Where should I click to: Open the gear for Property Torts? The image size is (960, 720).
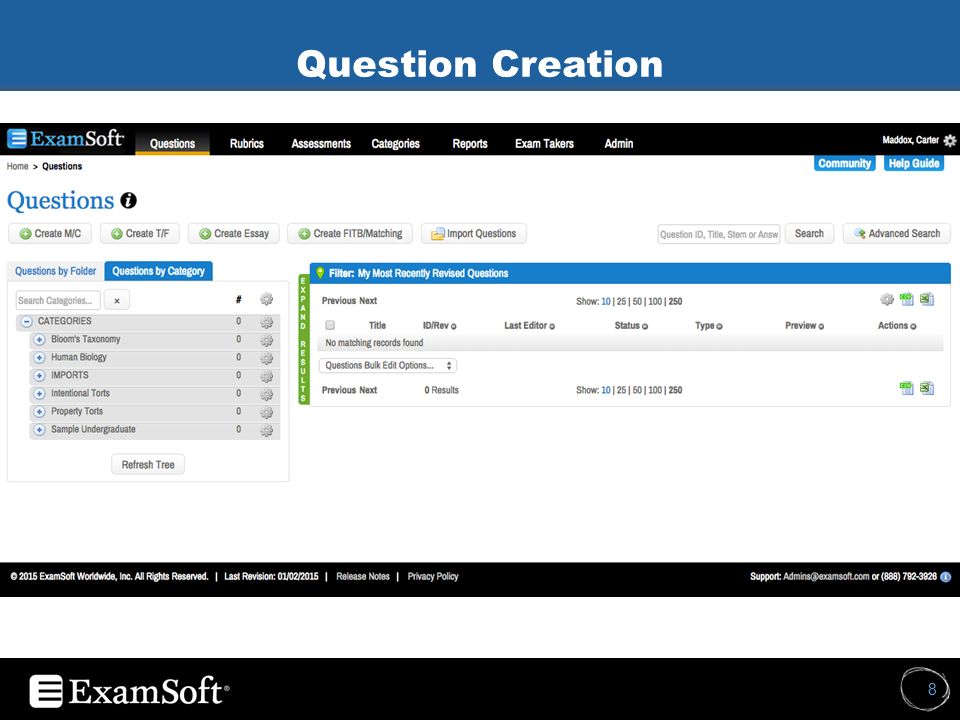tap(266, 413)
